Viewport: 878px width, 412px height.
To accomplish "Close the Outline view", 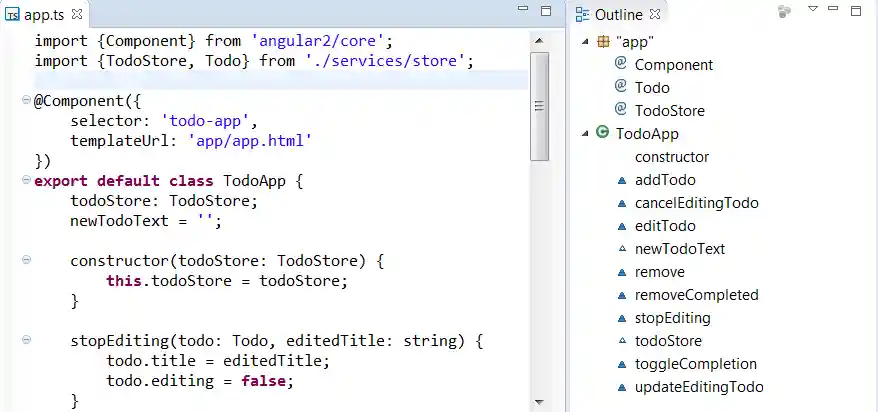I will tap(655, 15).
